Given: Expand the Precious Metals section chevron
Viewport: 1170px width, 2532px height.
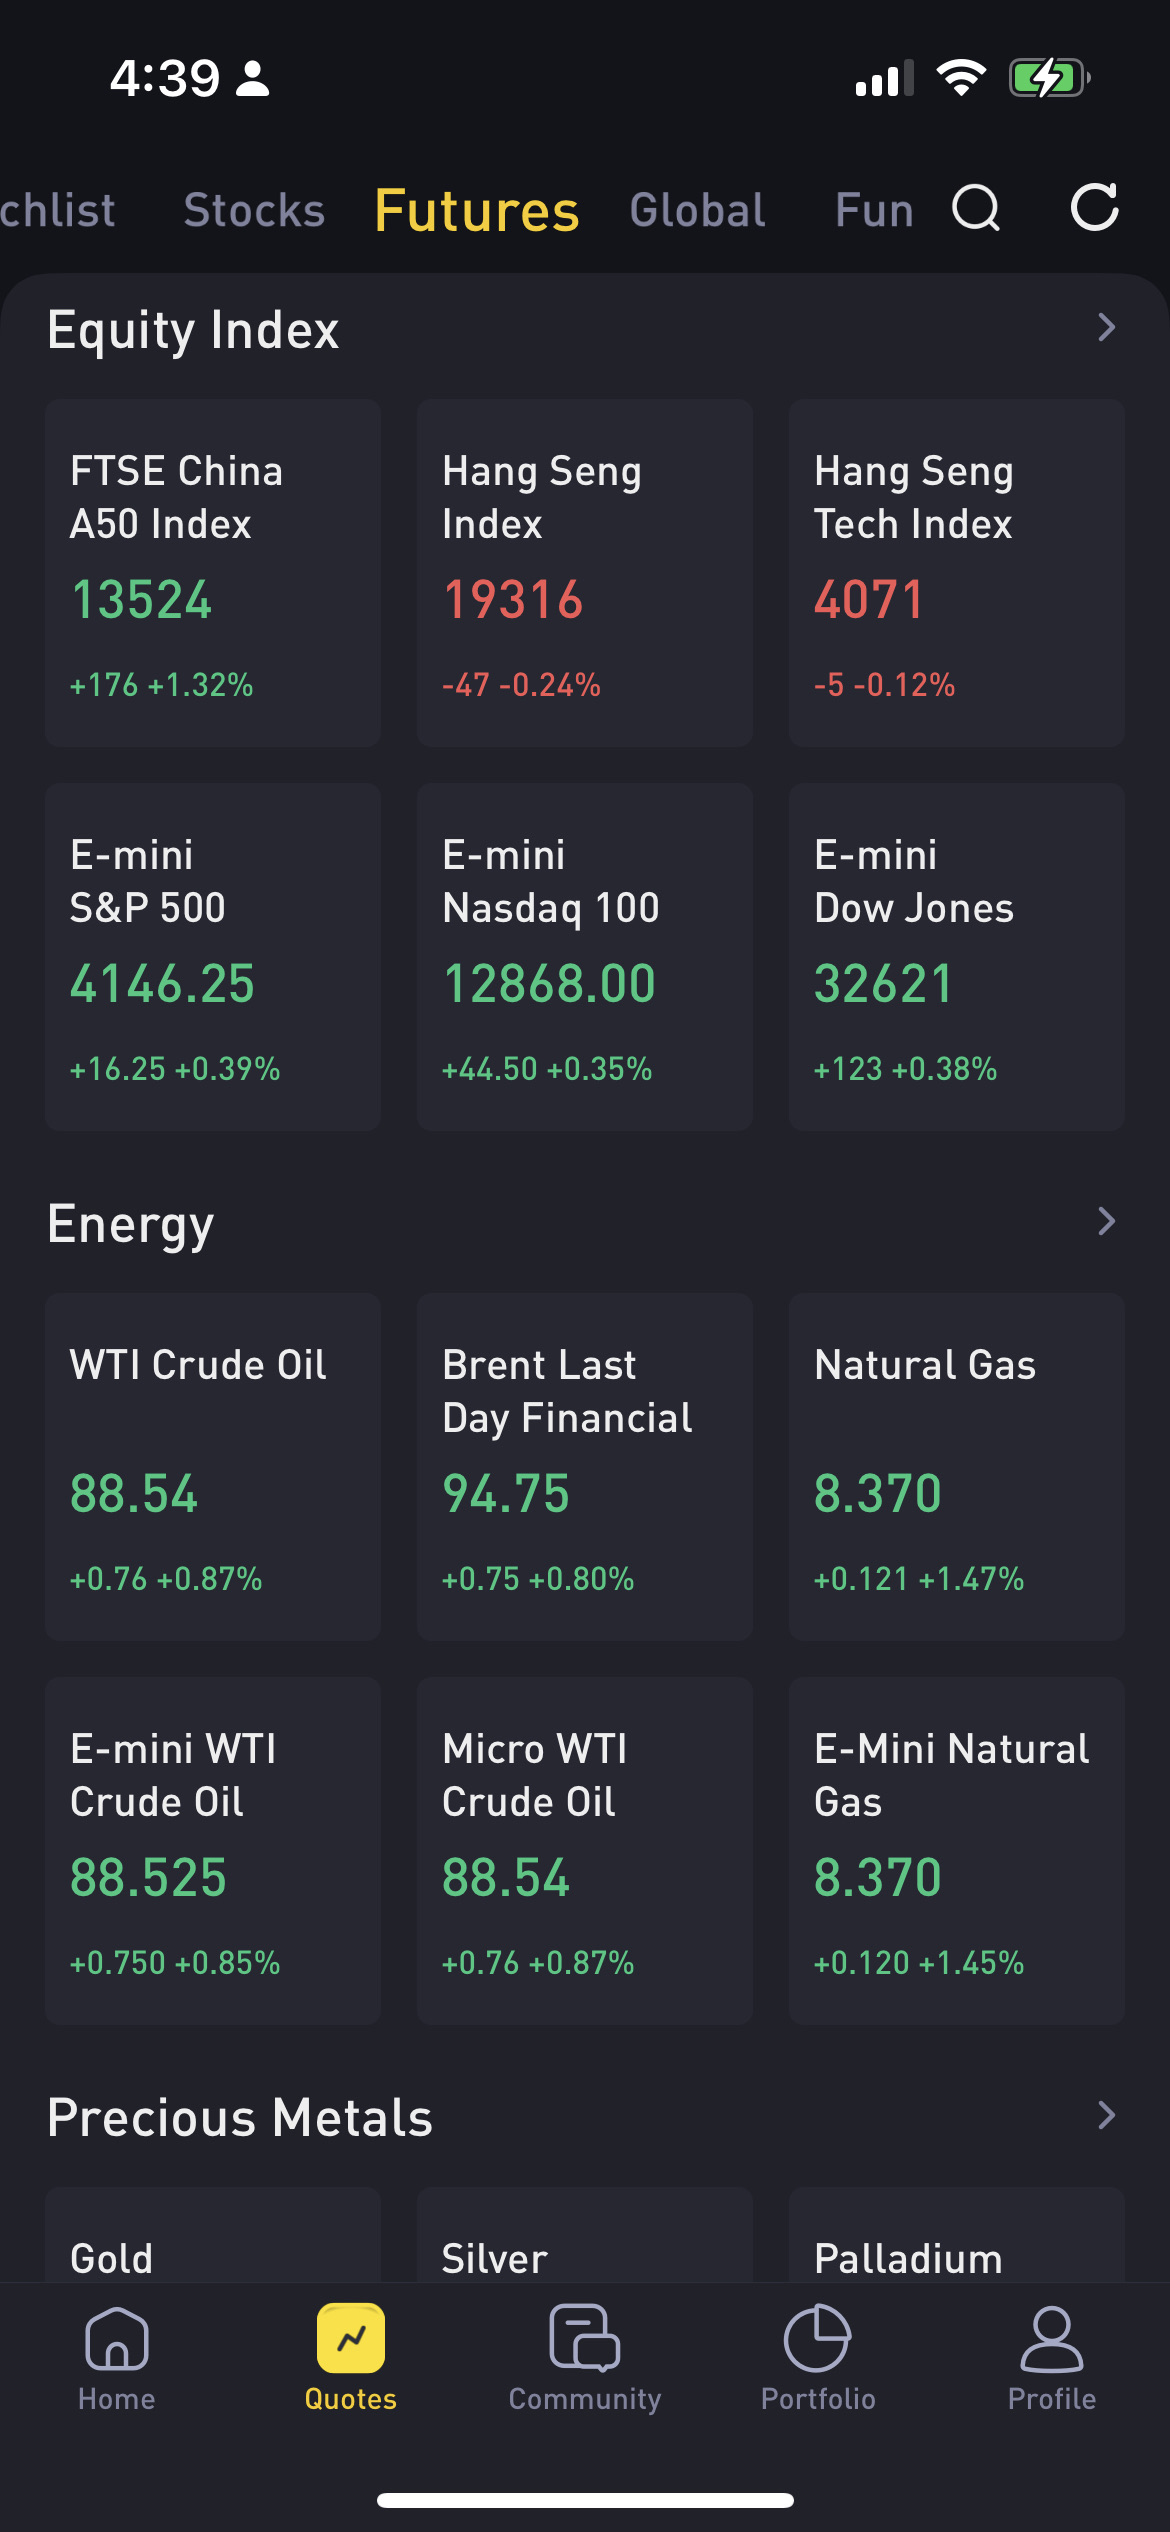Looking at the screenshot, I should coord(1106,2116).
